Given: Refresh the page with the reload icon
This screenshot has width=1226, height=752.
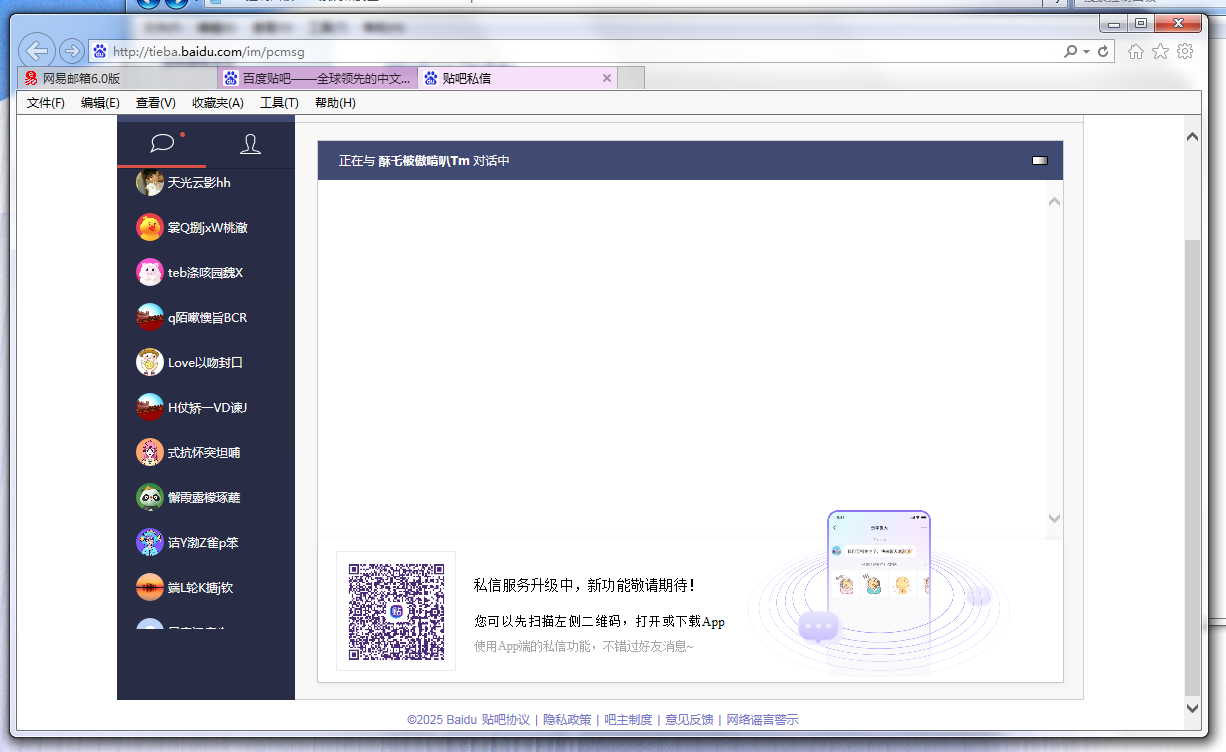Looking at the screenshot, I should coord(1104,51).
